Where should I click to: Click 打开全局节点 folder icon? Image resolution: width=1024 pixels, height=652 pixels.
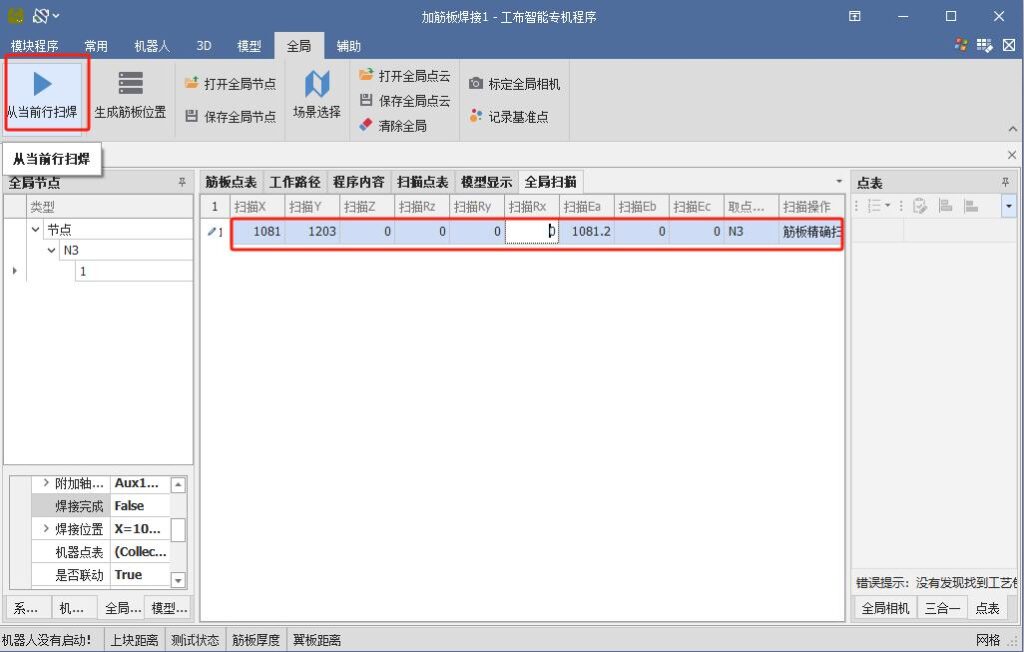tap(192, 84)
